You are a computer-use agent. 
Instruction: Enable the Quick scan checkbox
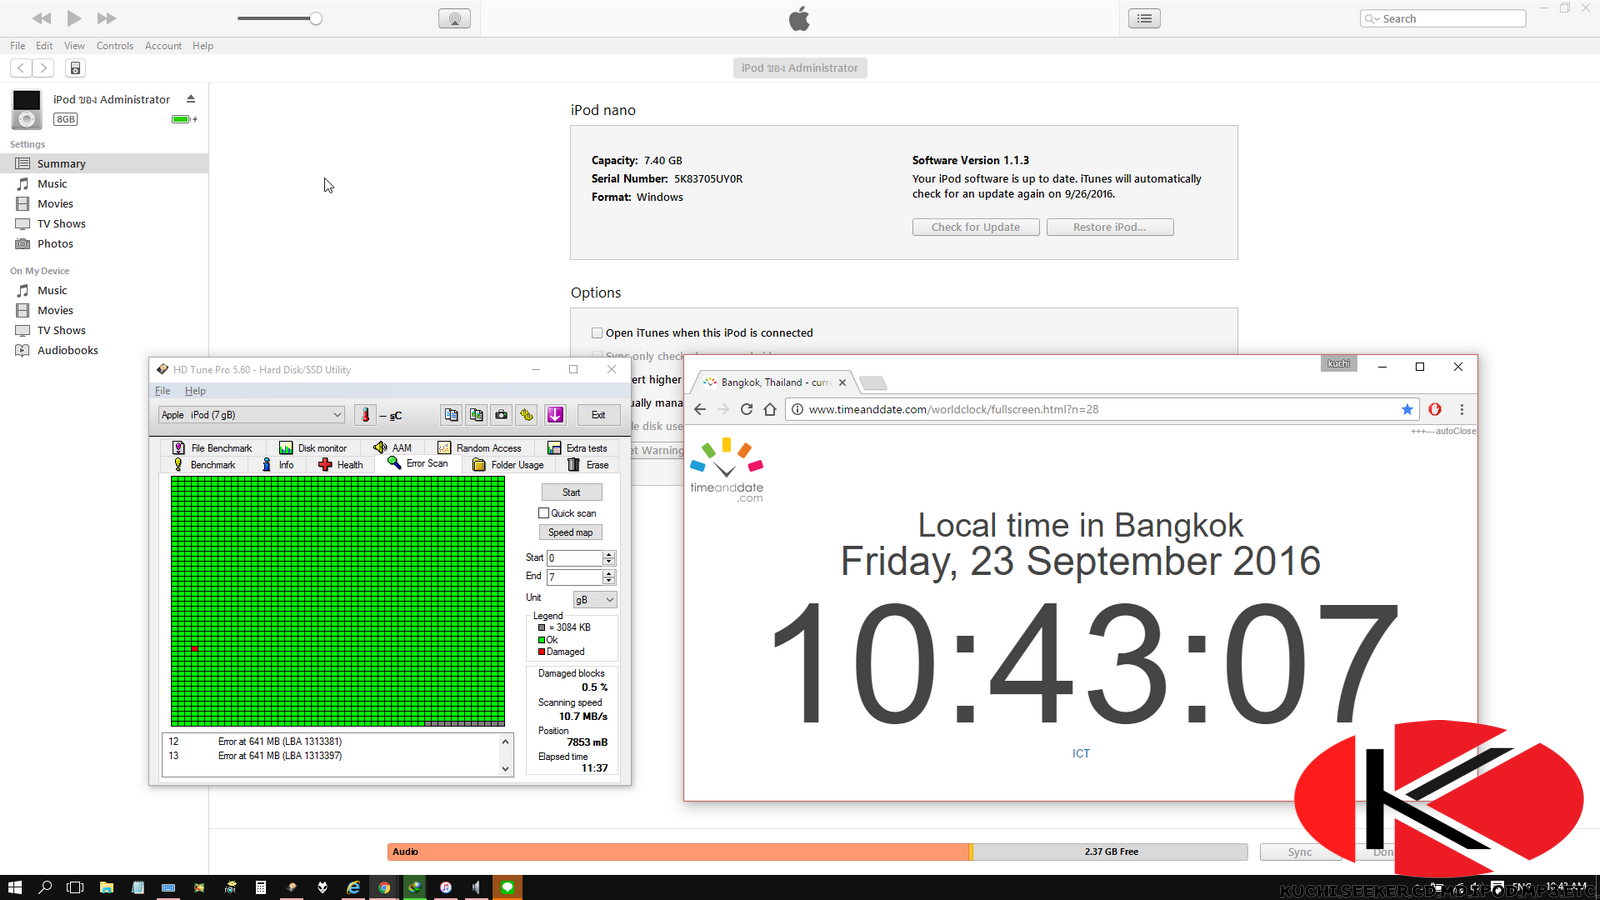(x=544, y=513)
